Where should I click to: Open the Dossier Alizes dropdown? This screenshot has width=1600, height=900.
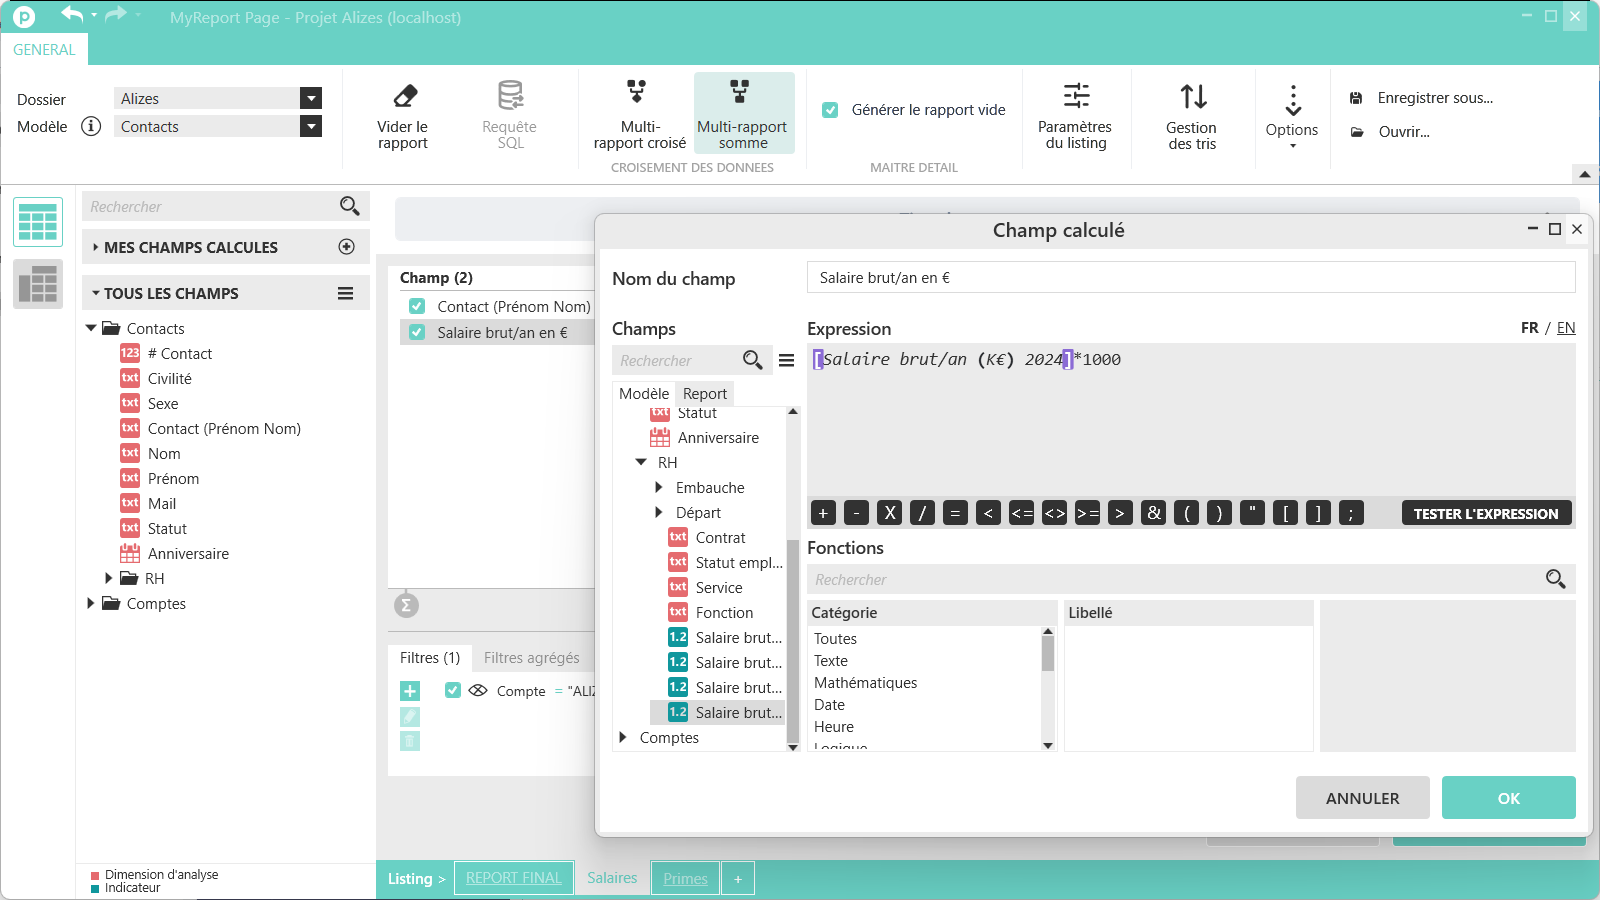pos(311,98)
